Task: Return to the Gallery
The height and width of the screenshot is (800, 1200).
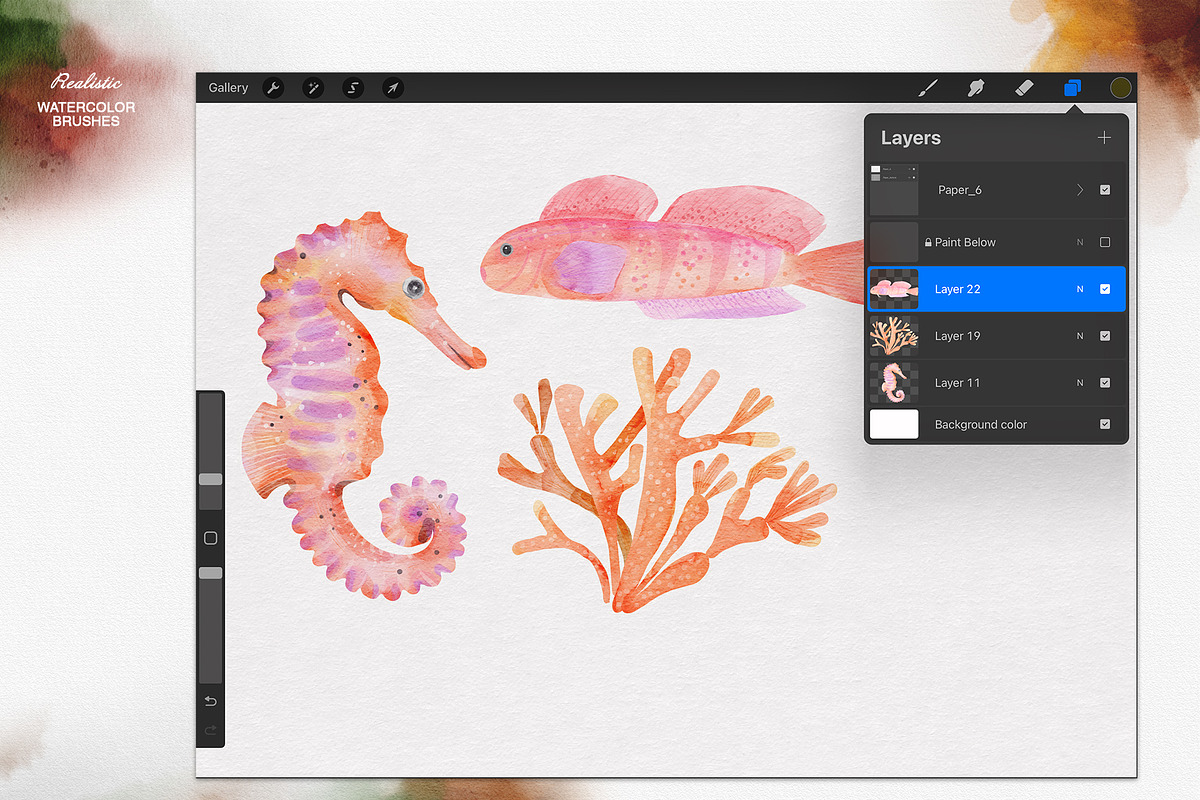Action: [x=228, y=88]
